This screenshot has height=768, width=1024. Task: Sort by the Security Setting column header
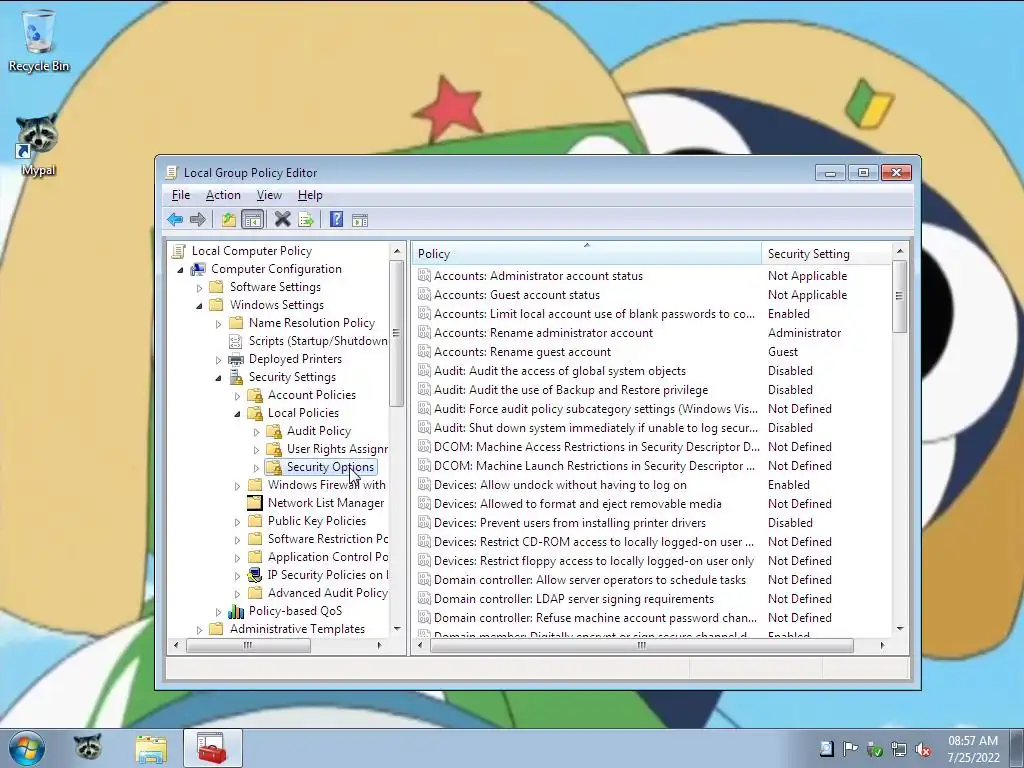[x=826, y=253]
